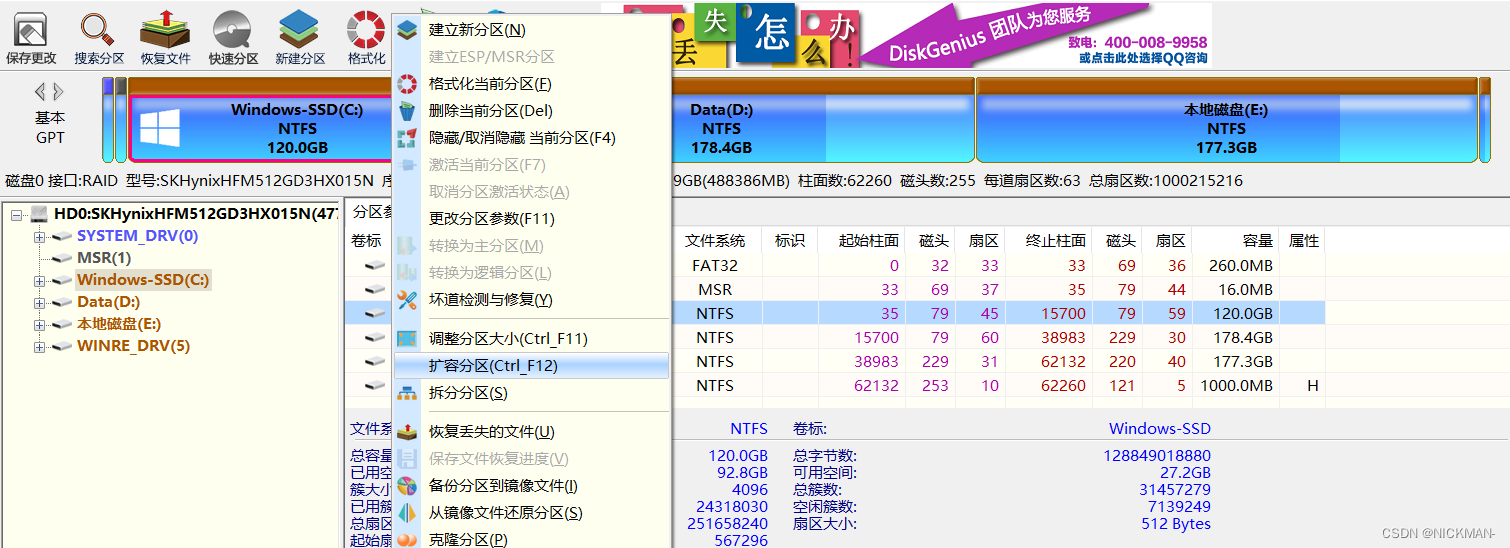Start the 快速分区 quick partition tool
Viewport: 1510px width, 548px height.
tap(233, 37)
